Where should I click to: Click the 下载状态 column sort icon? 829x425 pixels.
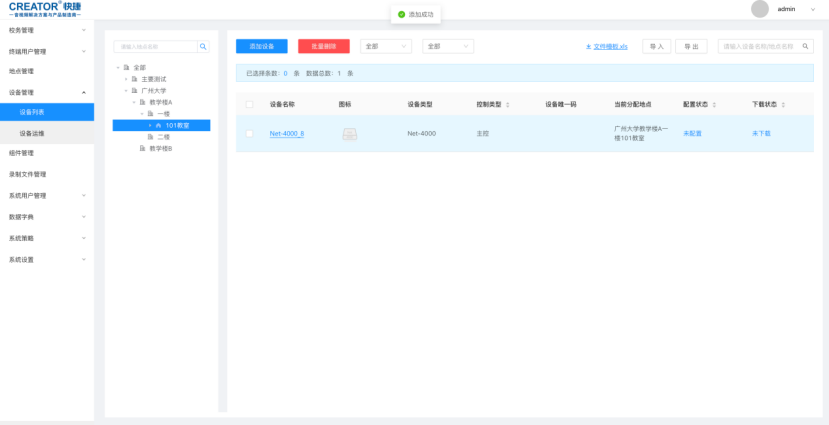coord(783,104)
